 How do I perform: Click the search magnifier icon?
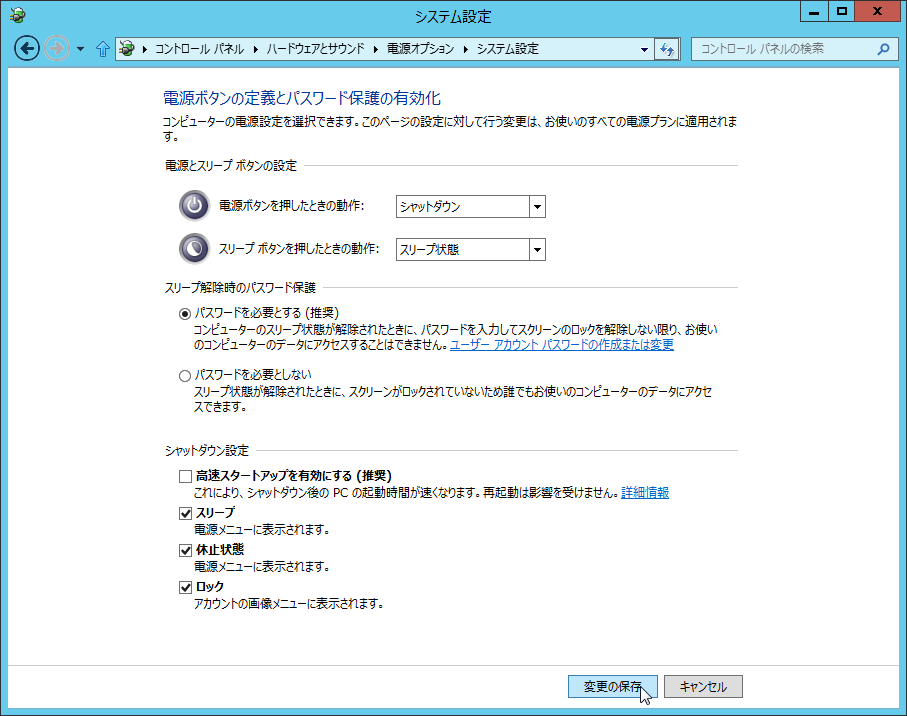883,49
